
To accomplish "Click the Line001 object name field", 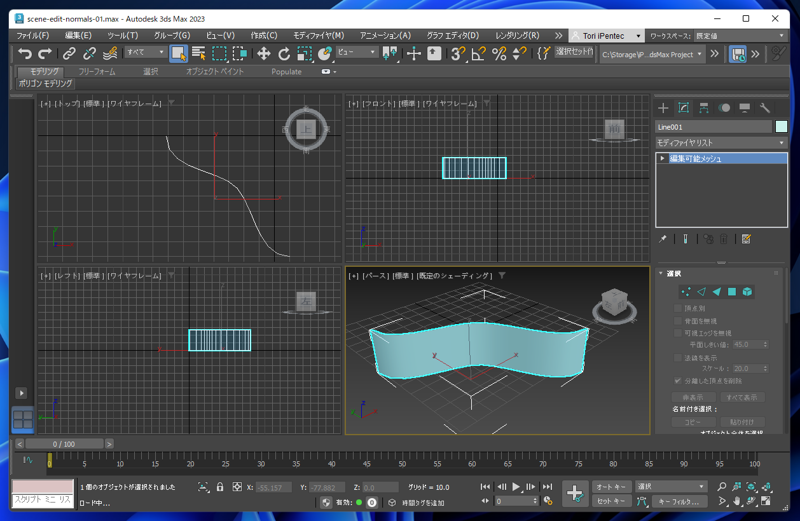I will pyautogui.click(x=713, y=127).
